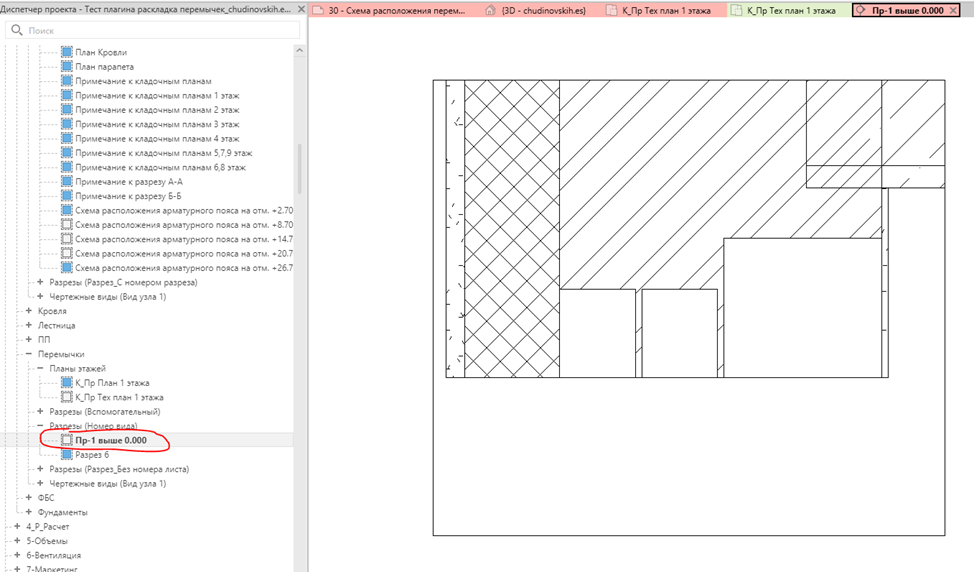Click the magnifier icon in the search box
974x572 pixels.
click(x=17, y=30)
